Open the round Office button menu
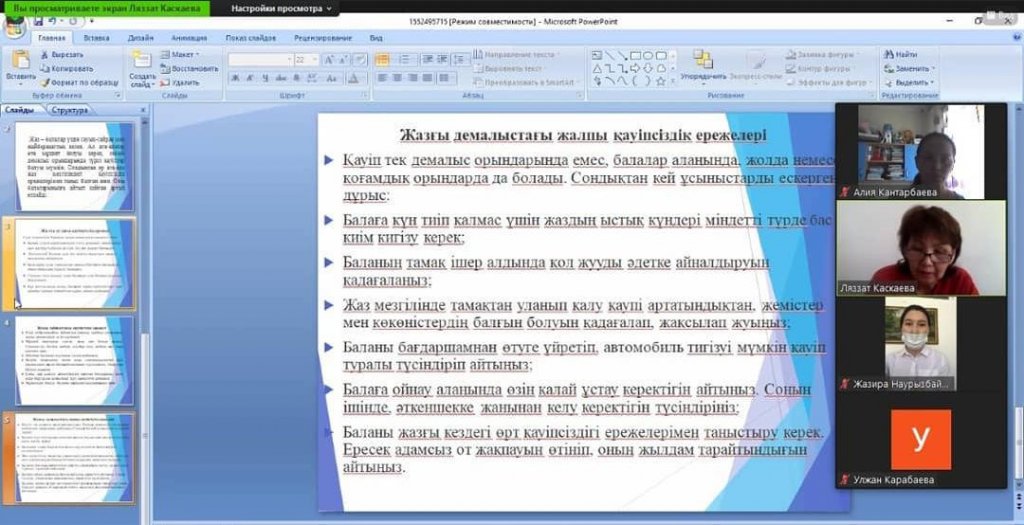The image size is (1024, 525). click(x=13, y=28)
